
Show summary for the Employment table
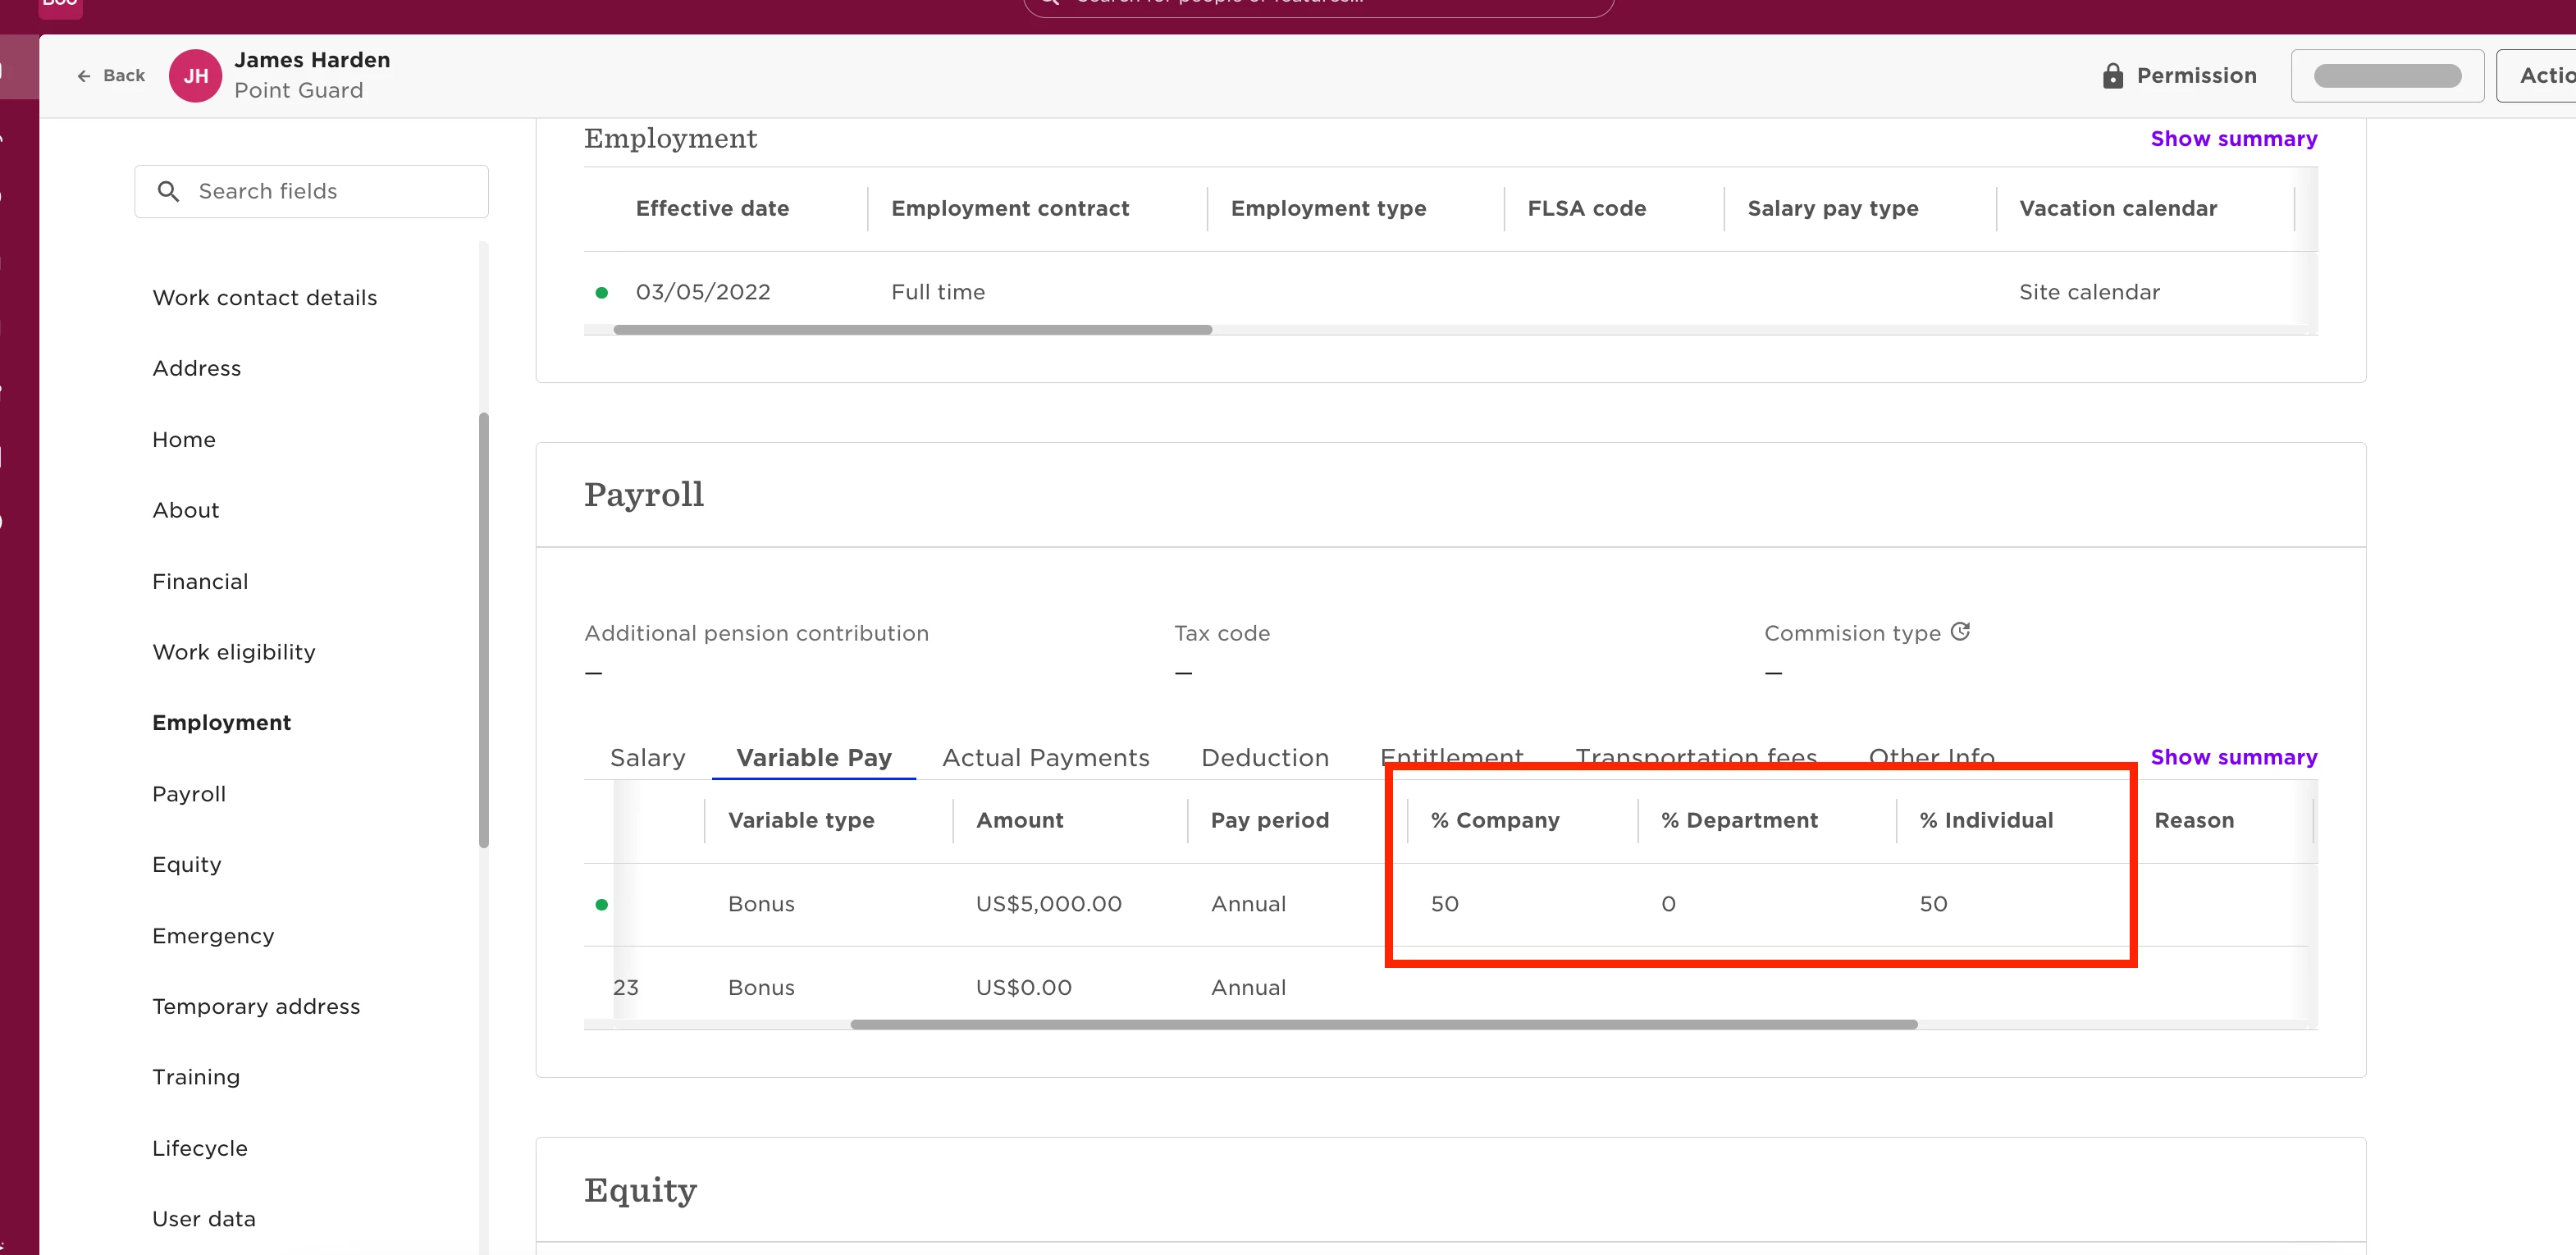pos(2233,139)
